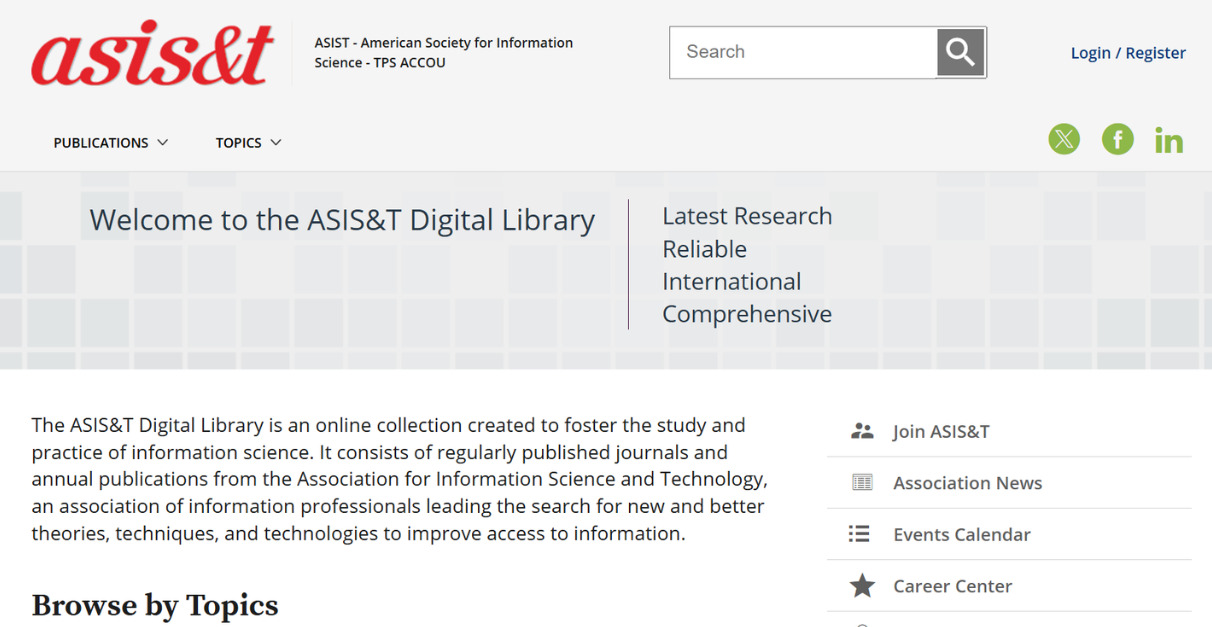The width and height of the screenshot is (1212, 627).
Task: Click the newspaper icon beside Association News
Action: [x=861, y=483]
